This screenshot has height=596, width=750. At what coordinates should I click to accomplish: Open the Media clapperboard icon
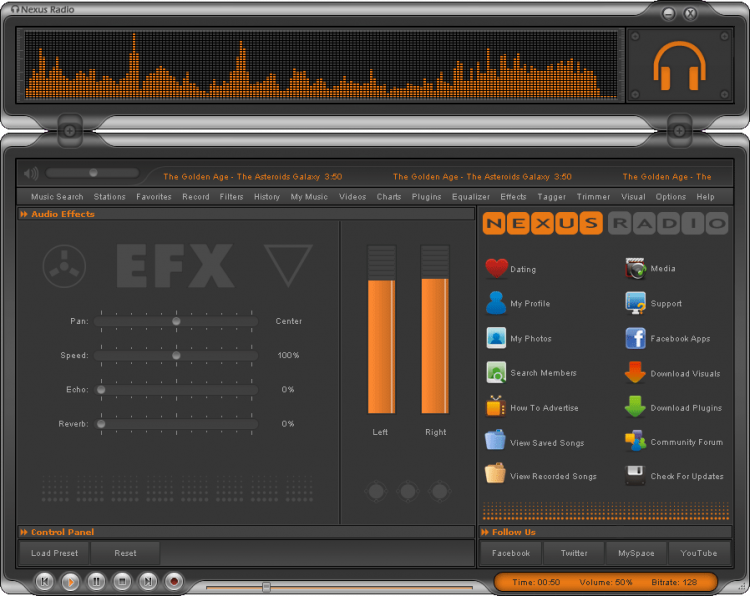click(636, 268)
